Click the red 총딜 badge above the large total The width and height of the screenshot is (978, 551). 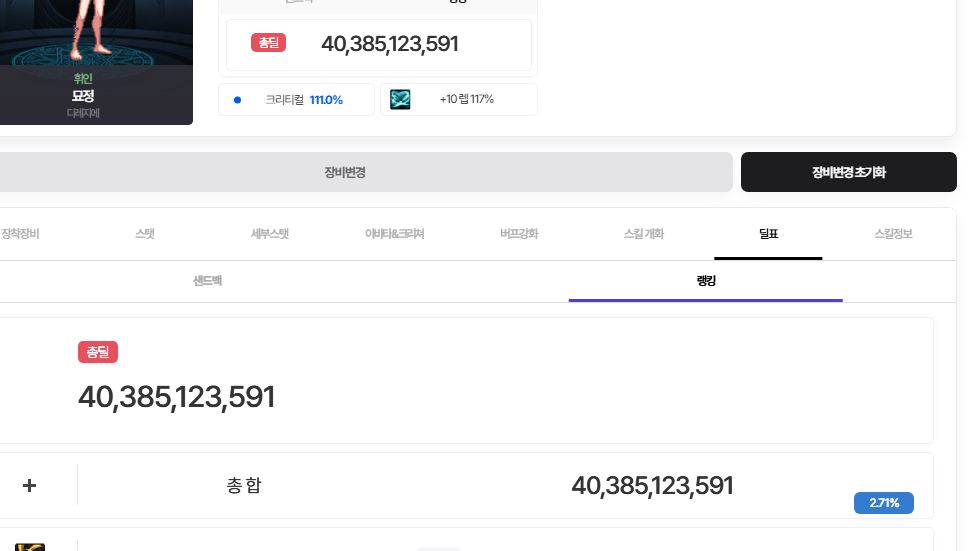(98, 352)
